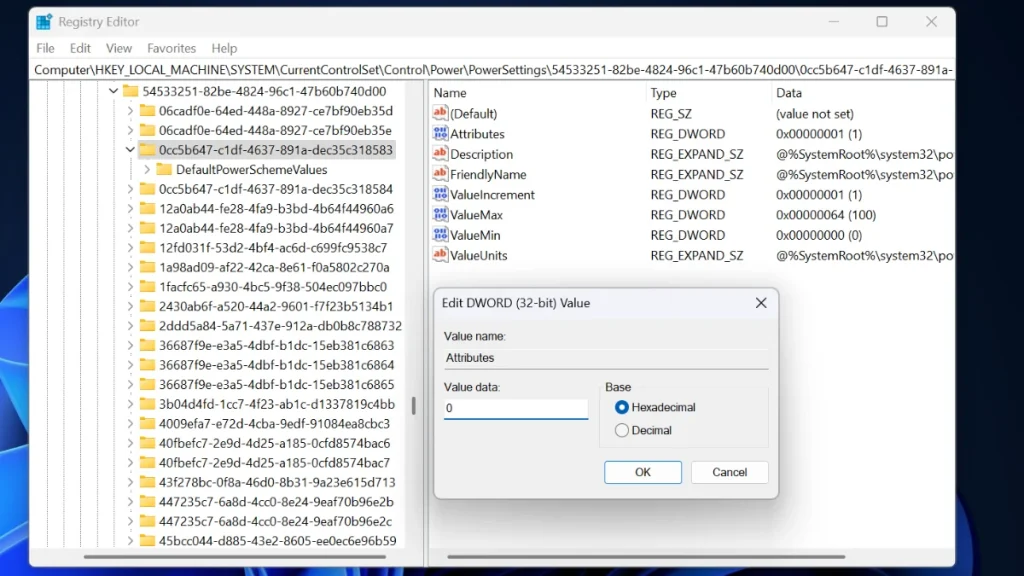Expand the DefaultPowerSchemeValues subkey
Image resolution: width=1024 pixels, height=576 pixels.
point(147,169)
